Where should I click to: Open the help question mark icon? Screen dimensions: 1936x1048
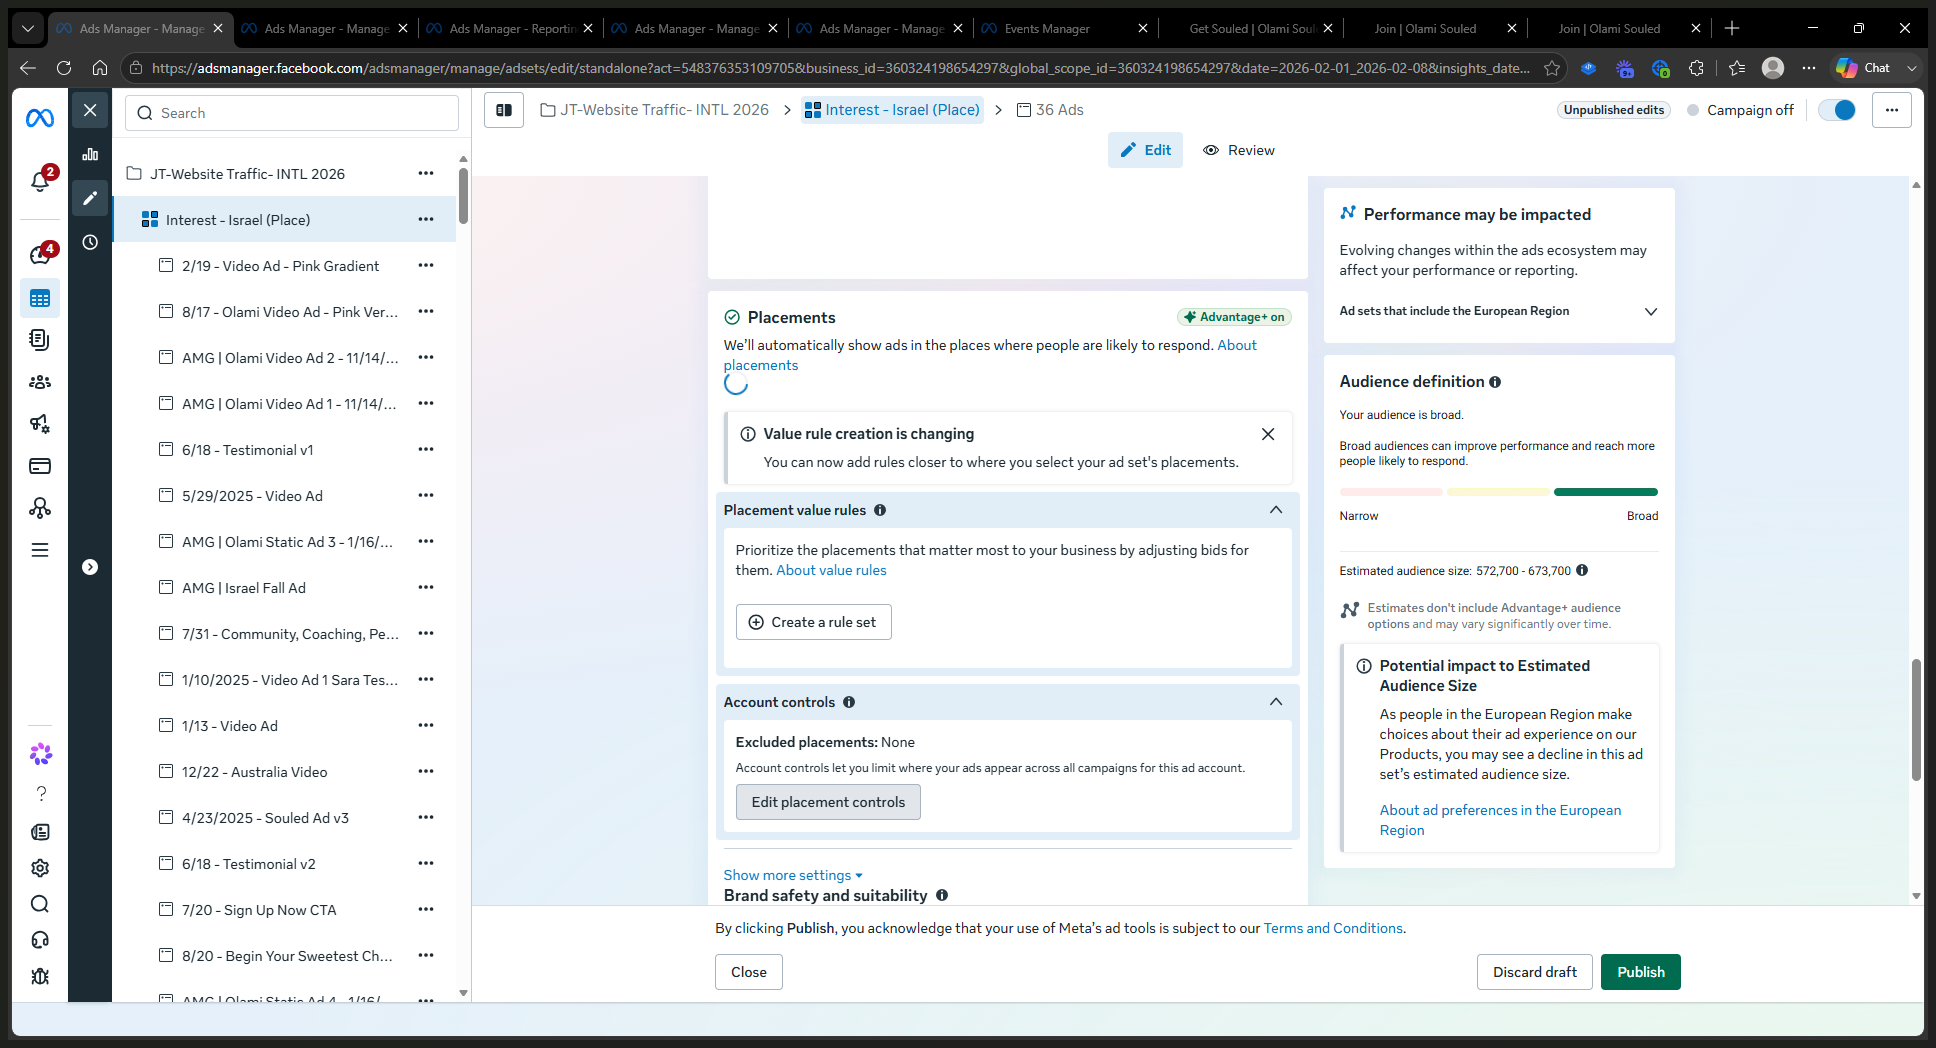[41, 794]
